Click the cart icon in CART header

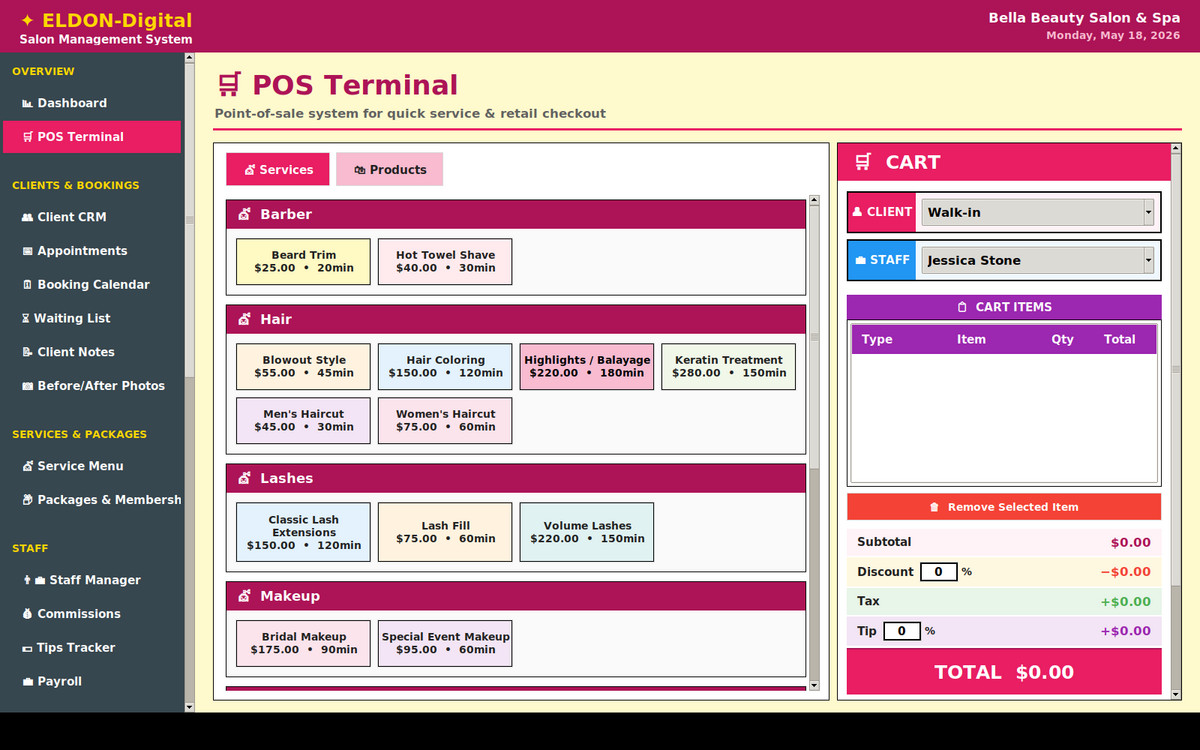[862, 162]
